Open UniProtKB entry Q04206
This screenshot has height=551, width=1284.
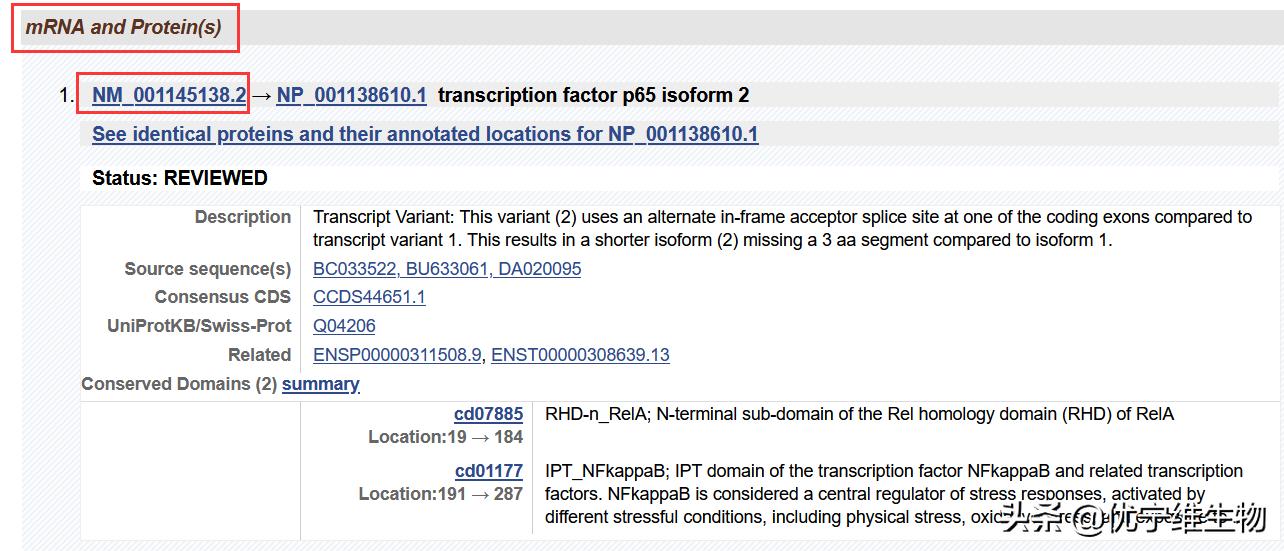[344, 326]
